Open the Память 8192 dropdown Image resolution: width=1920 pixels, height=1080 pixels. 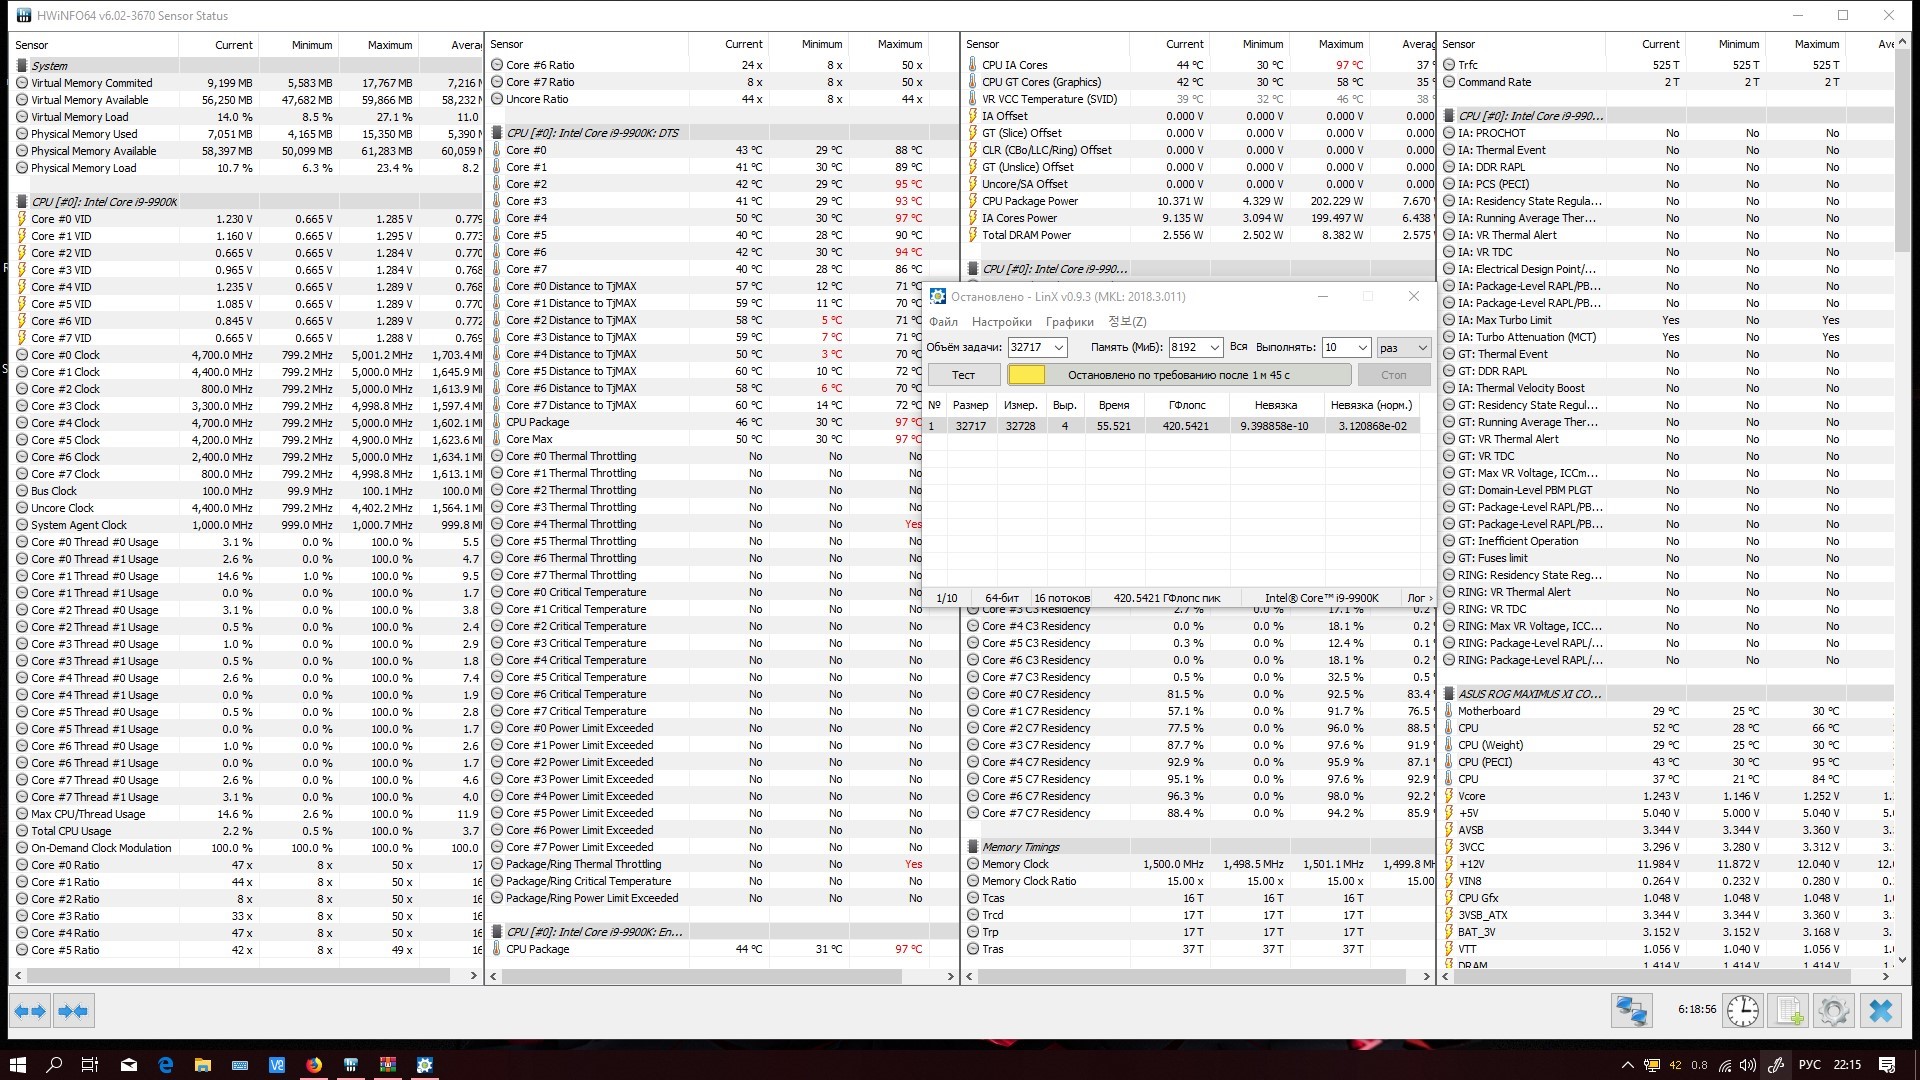[x=1214, y=348]
